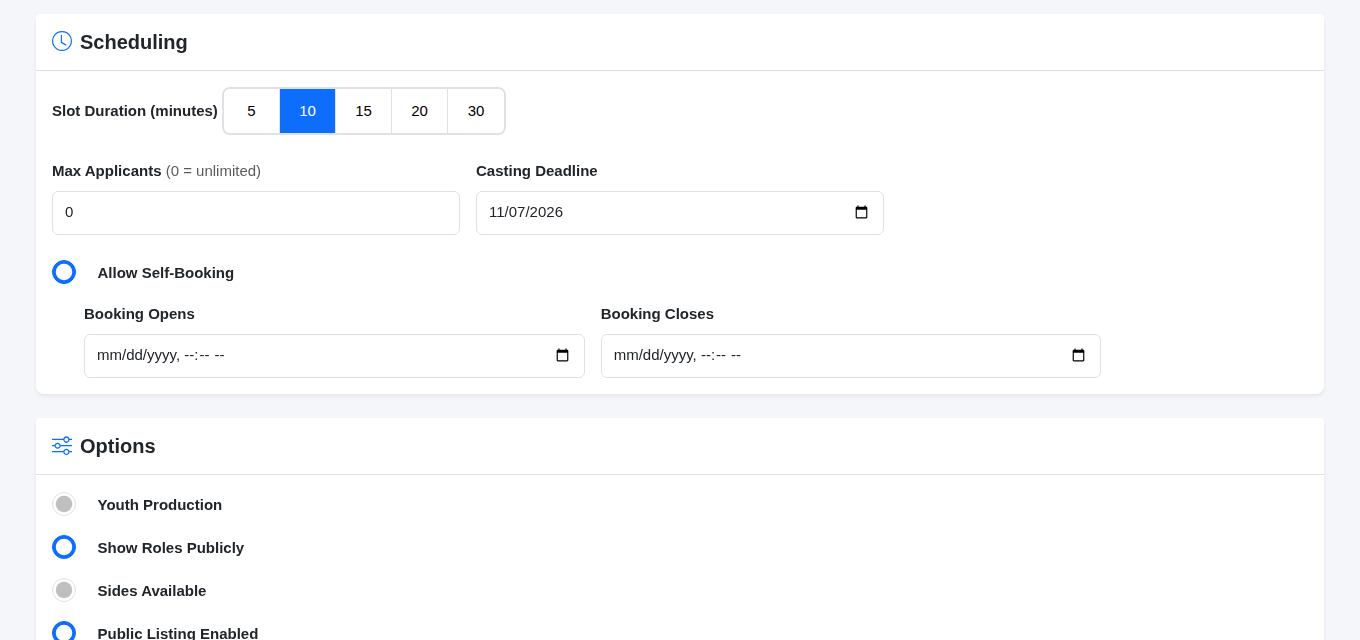
Task: Select 10 minute slot duration
Action: (308, 111)
